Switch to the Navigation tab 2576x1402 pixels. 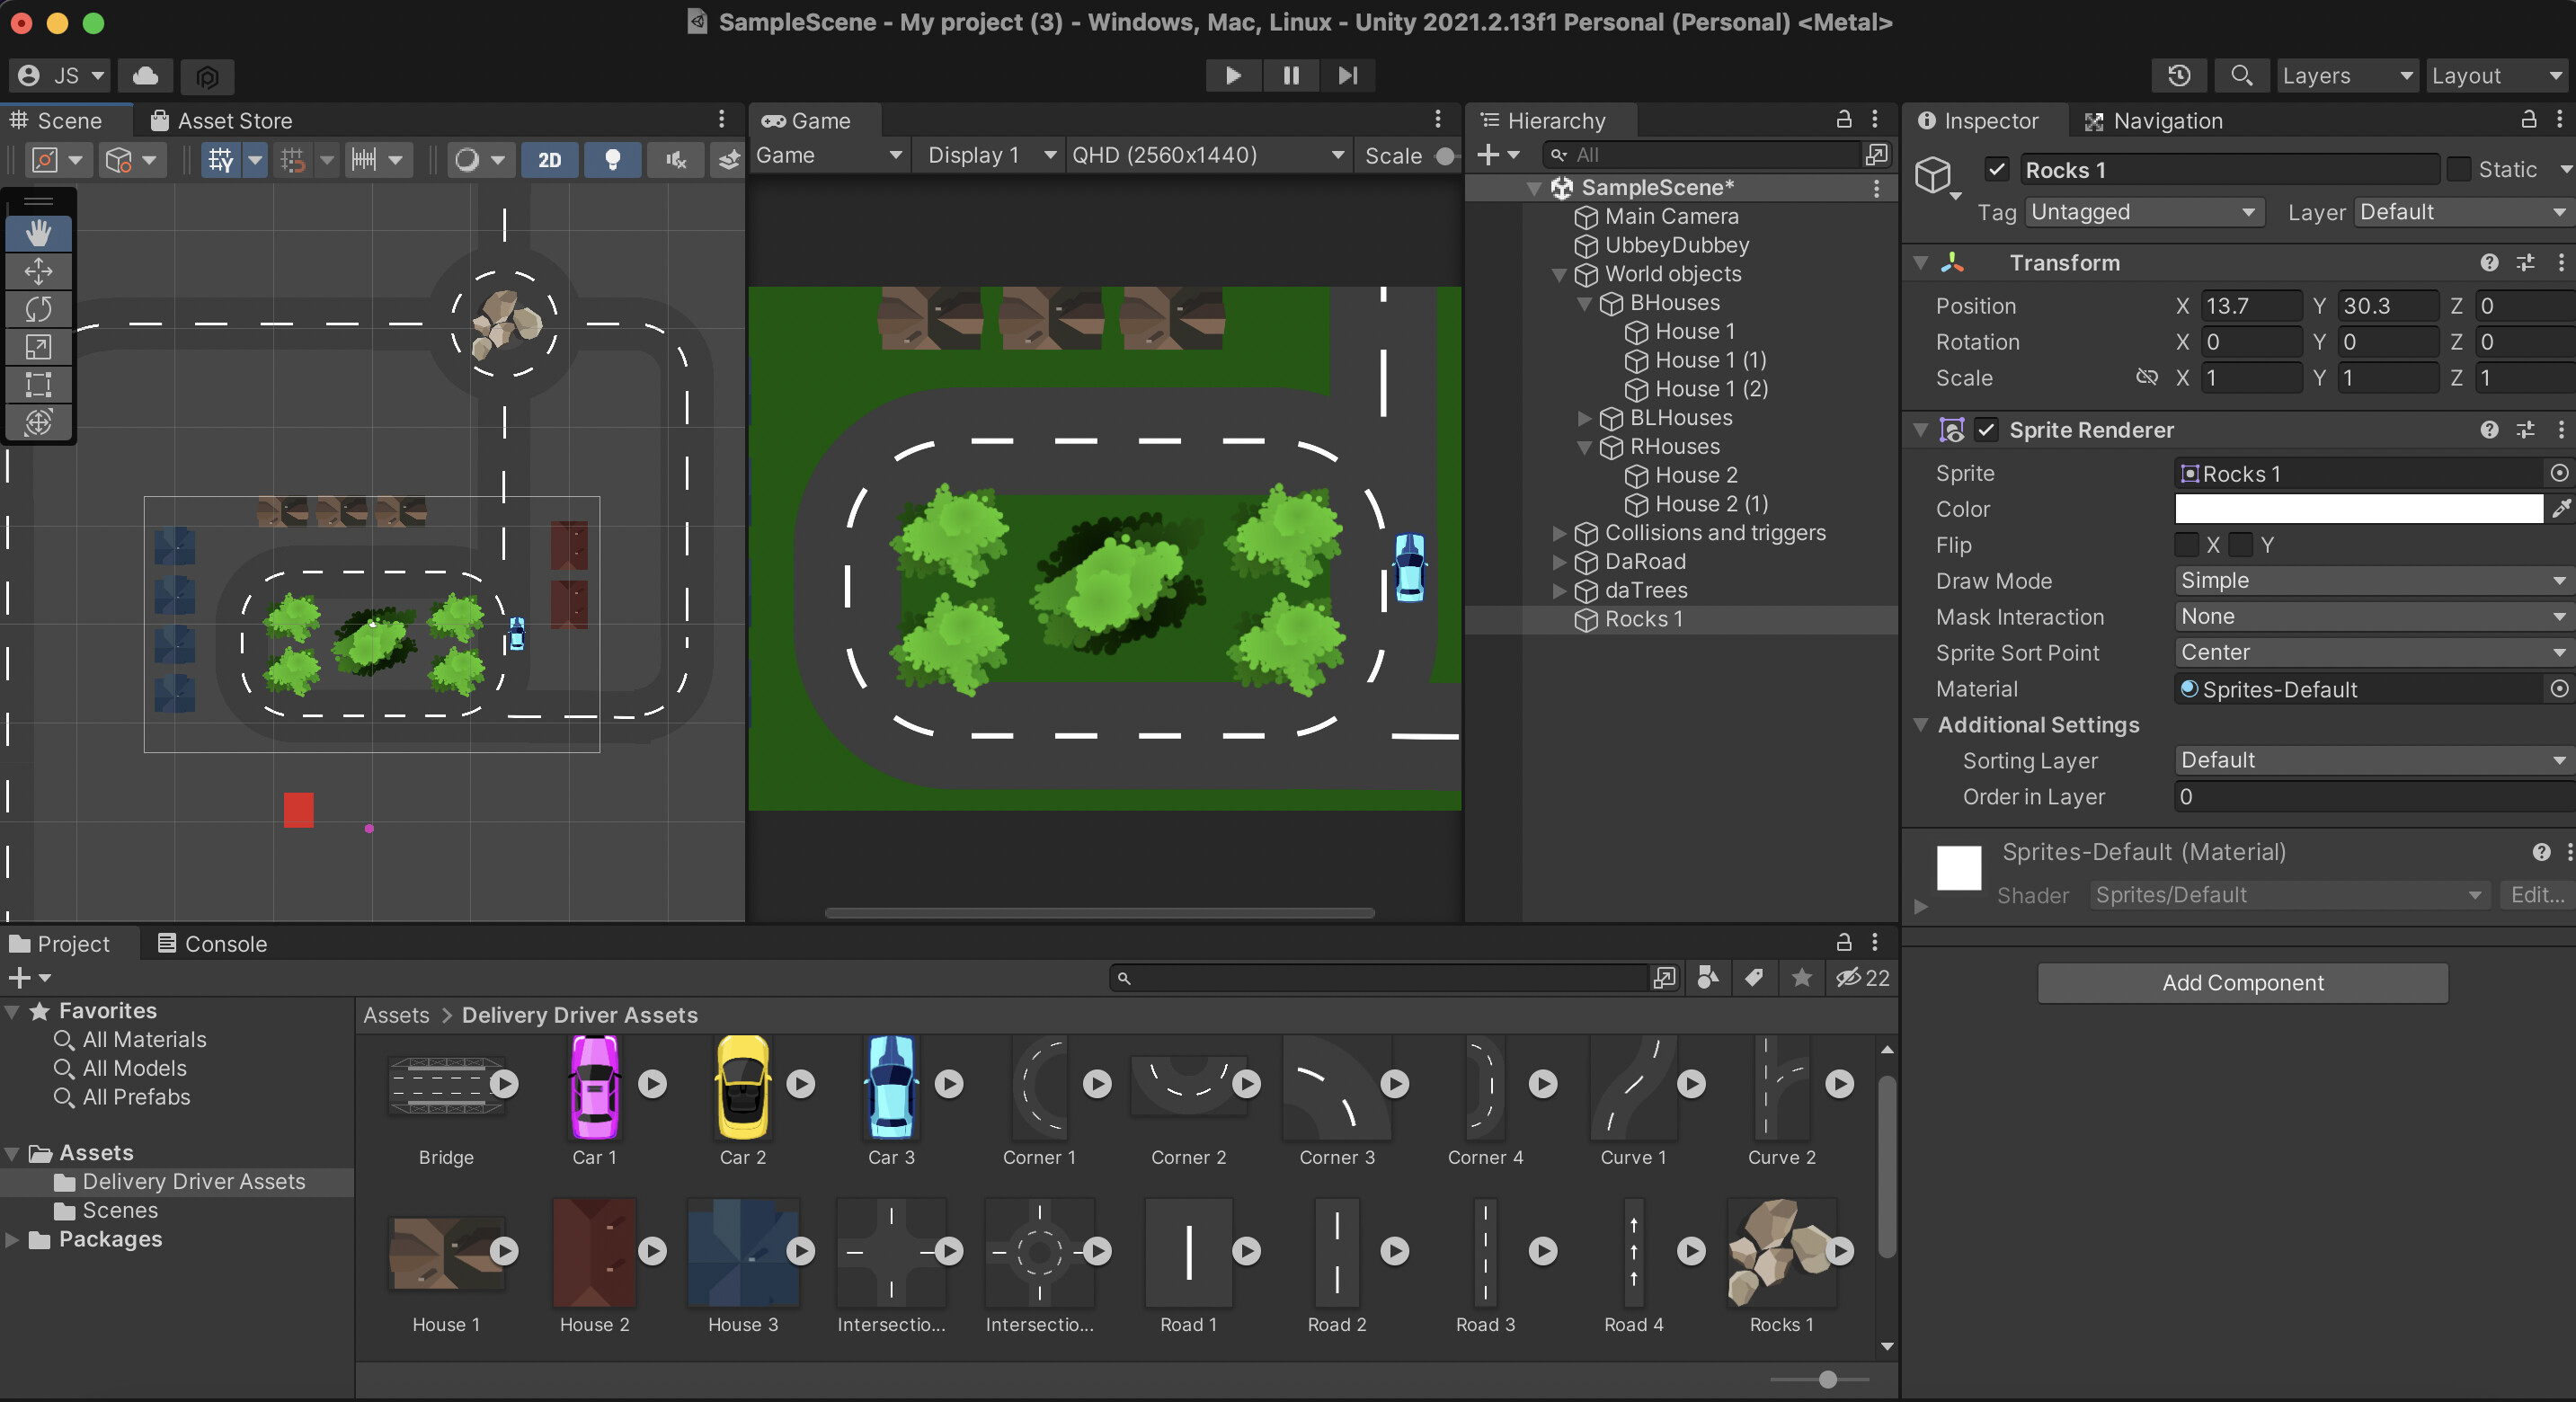(2153, 121)
